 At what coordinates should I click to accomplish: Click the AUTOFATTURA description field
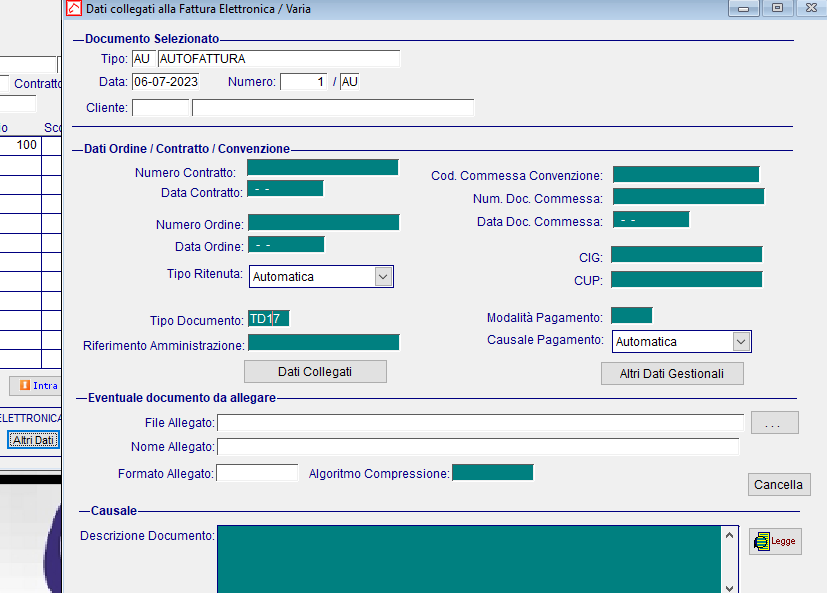278,59
